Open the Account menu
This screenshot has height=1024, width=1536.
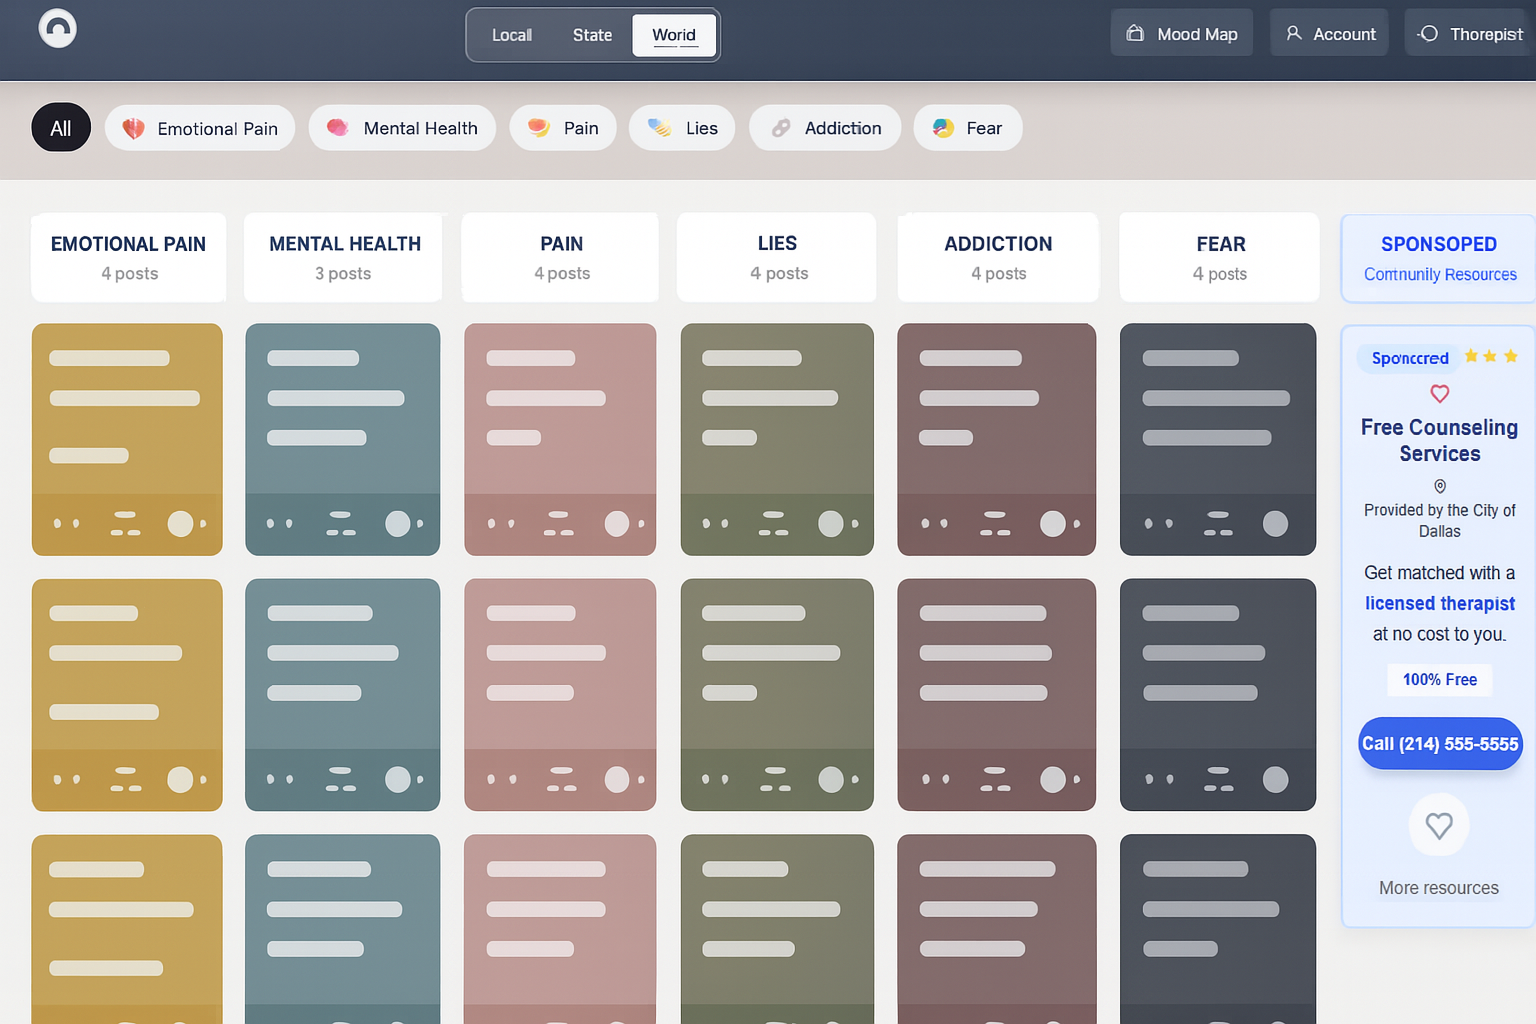coord(1329,34)
